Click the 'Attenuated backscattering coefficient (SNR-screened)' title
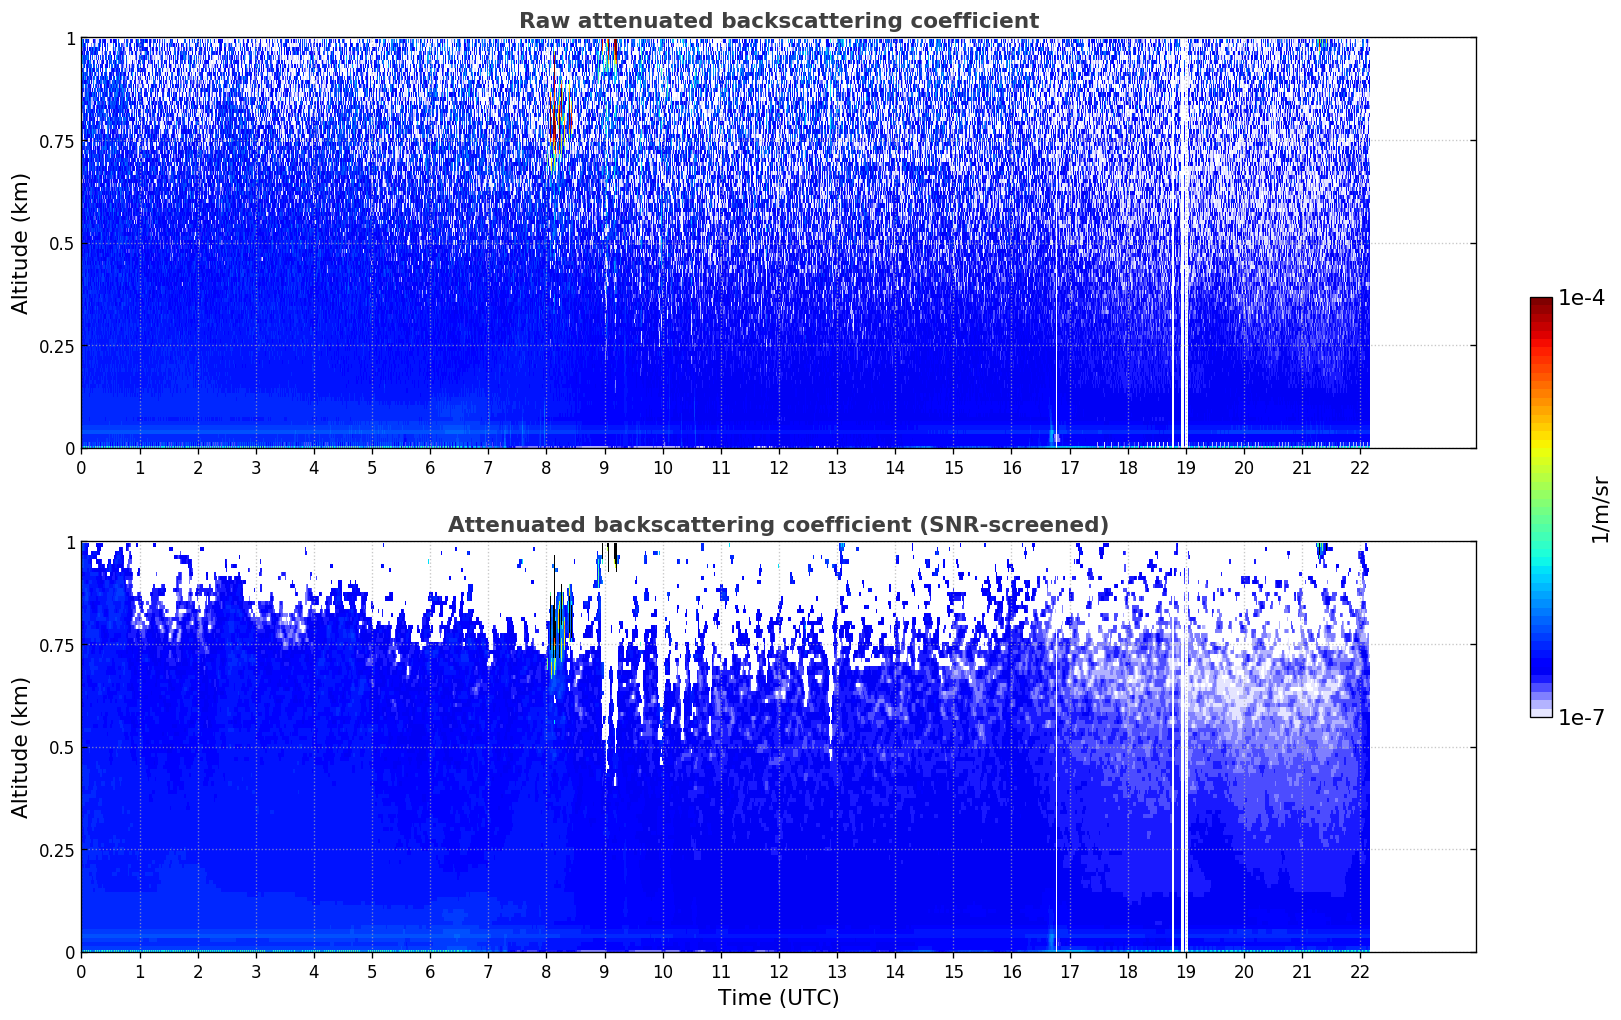1621x1020 pixels. [778, 525]
